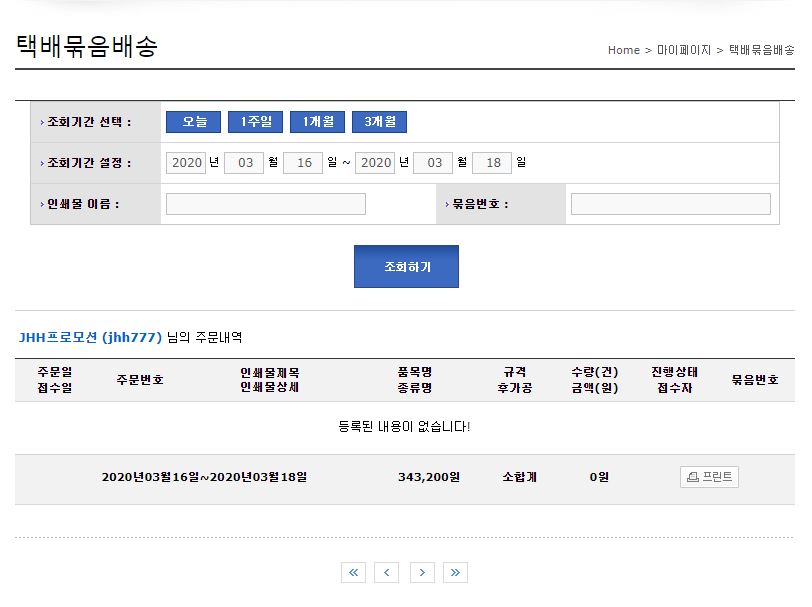Click the end month field
Viewport: 812px width, 607px height.
coord(433,163)
